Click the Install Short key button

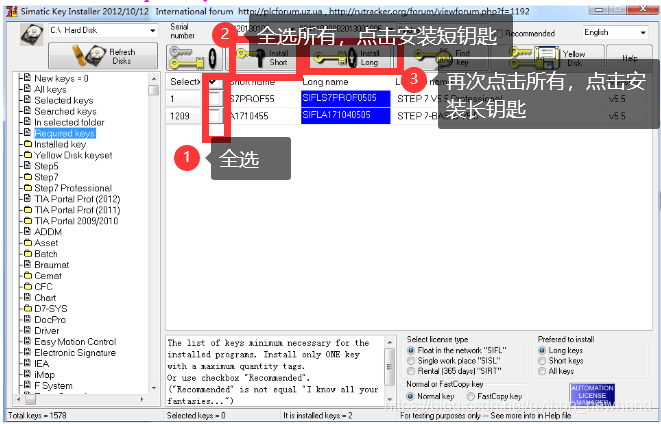tap(263, 58)
